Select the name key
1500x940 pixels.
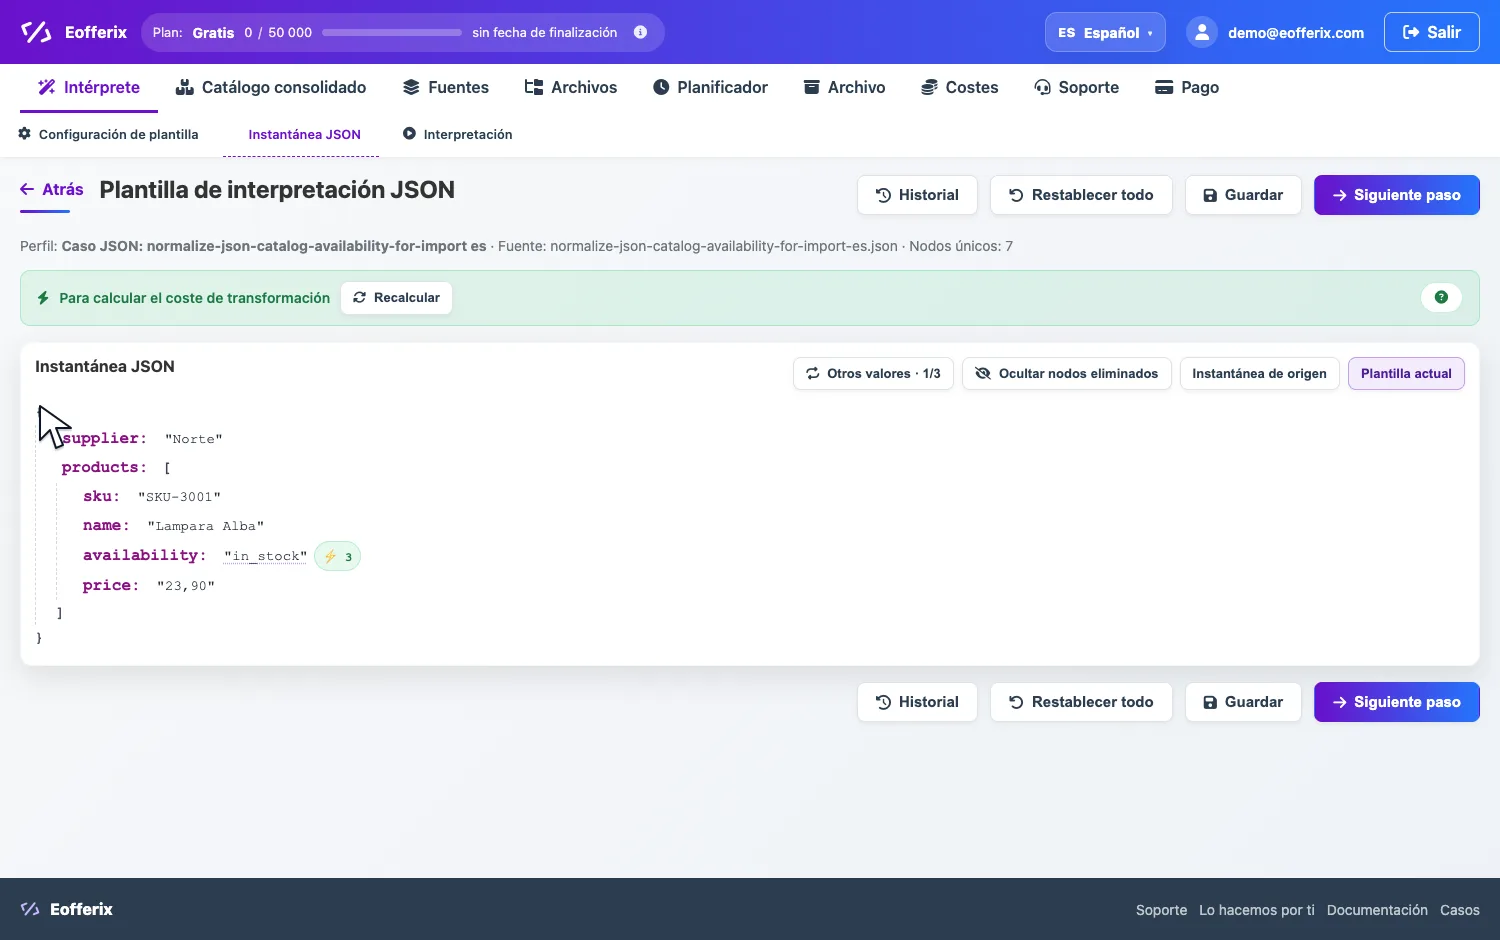(106, 525)
